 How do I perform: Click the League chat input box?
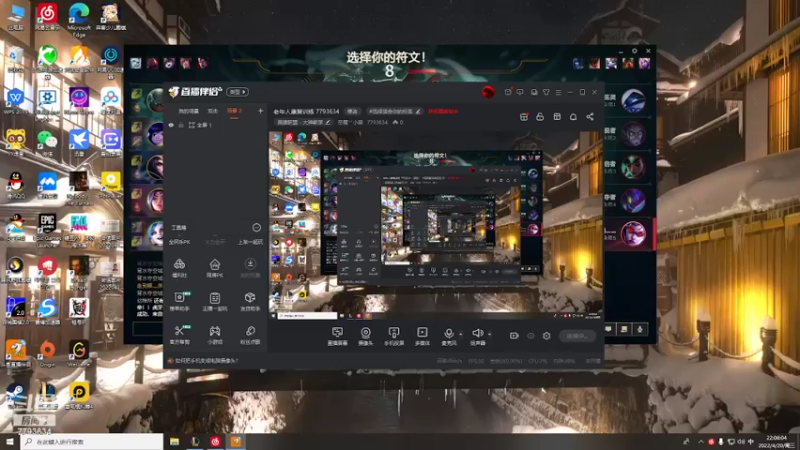[x=148, y=329]
